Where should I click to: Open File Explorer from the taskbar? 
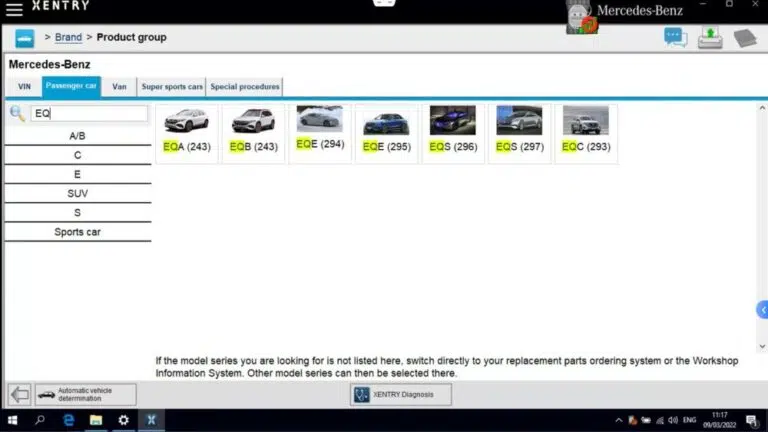(x=96, y=421)
